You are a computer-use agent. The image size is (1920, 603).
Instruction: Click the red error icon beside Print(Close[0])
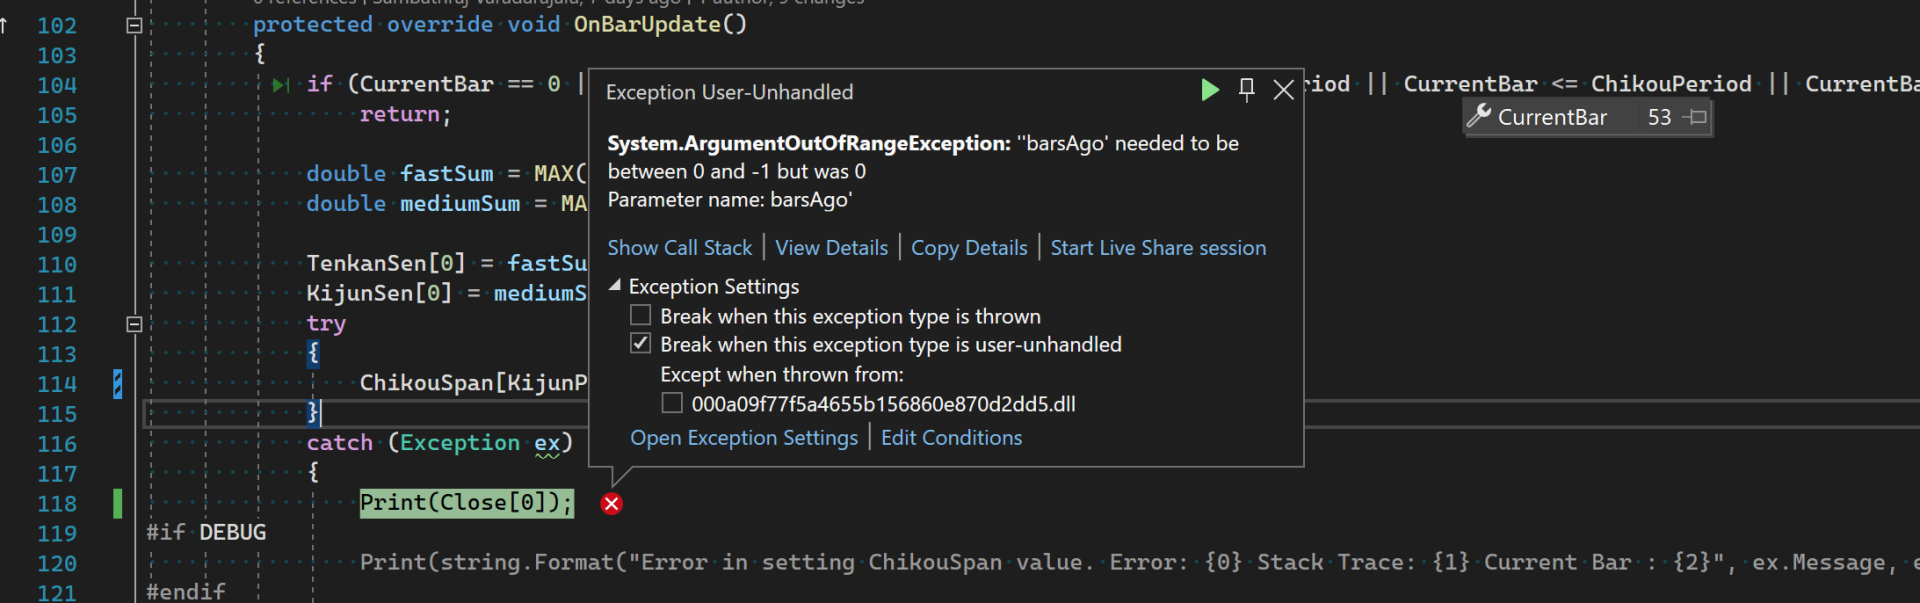612,504
